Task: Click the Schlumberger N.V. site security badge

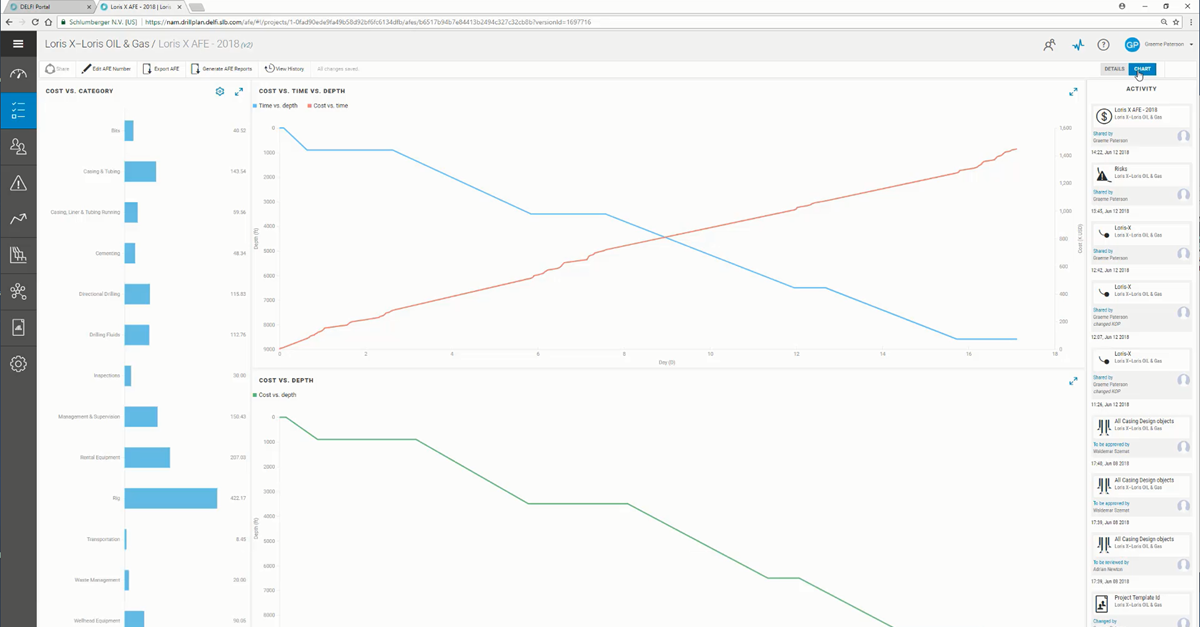Action: pyautogui.click(x=98, y=21)
